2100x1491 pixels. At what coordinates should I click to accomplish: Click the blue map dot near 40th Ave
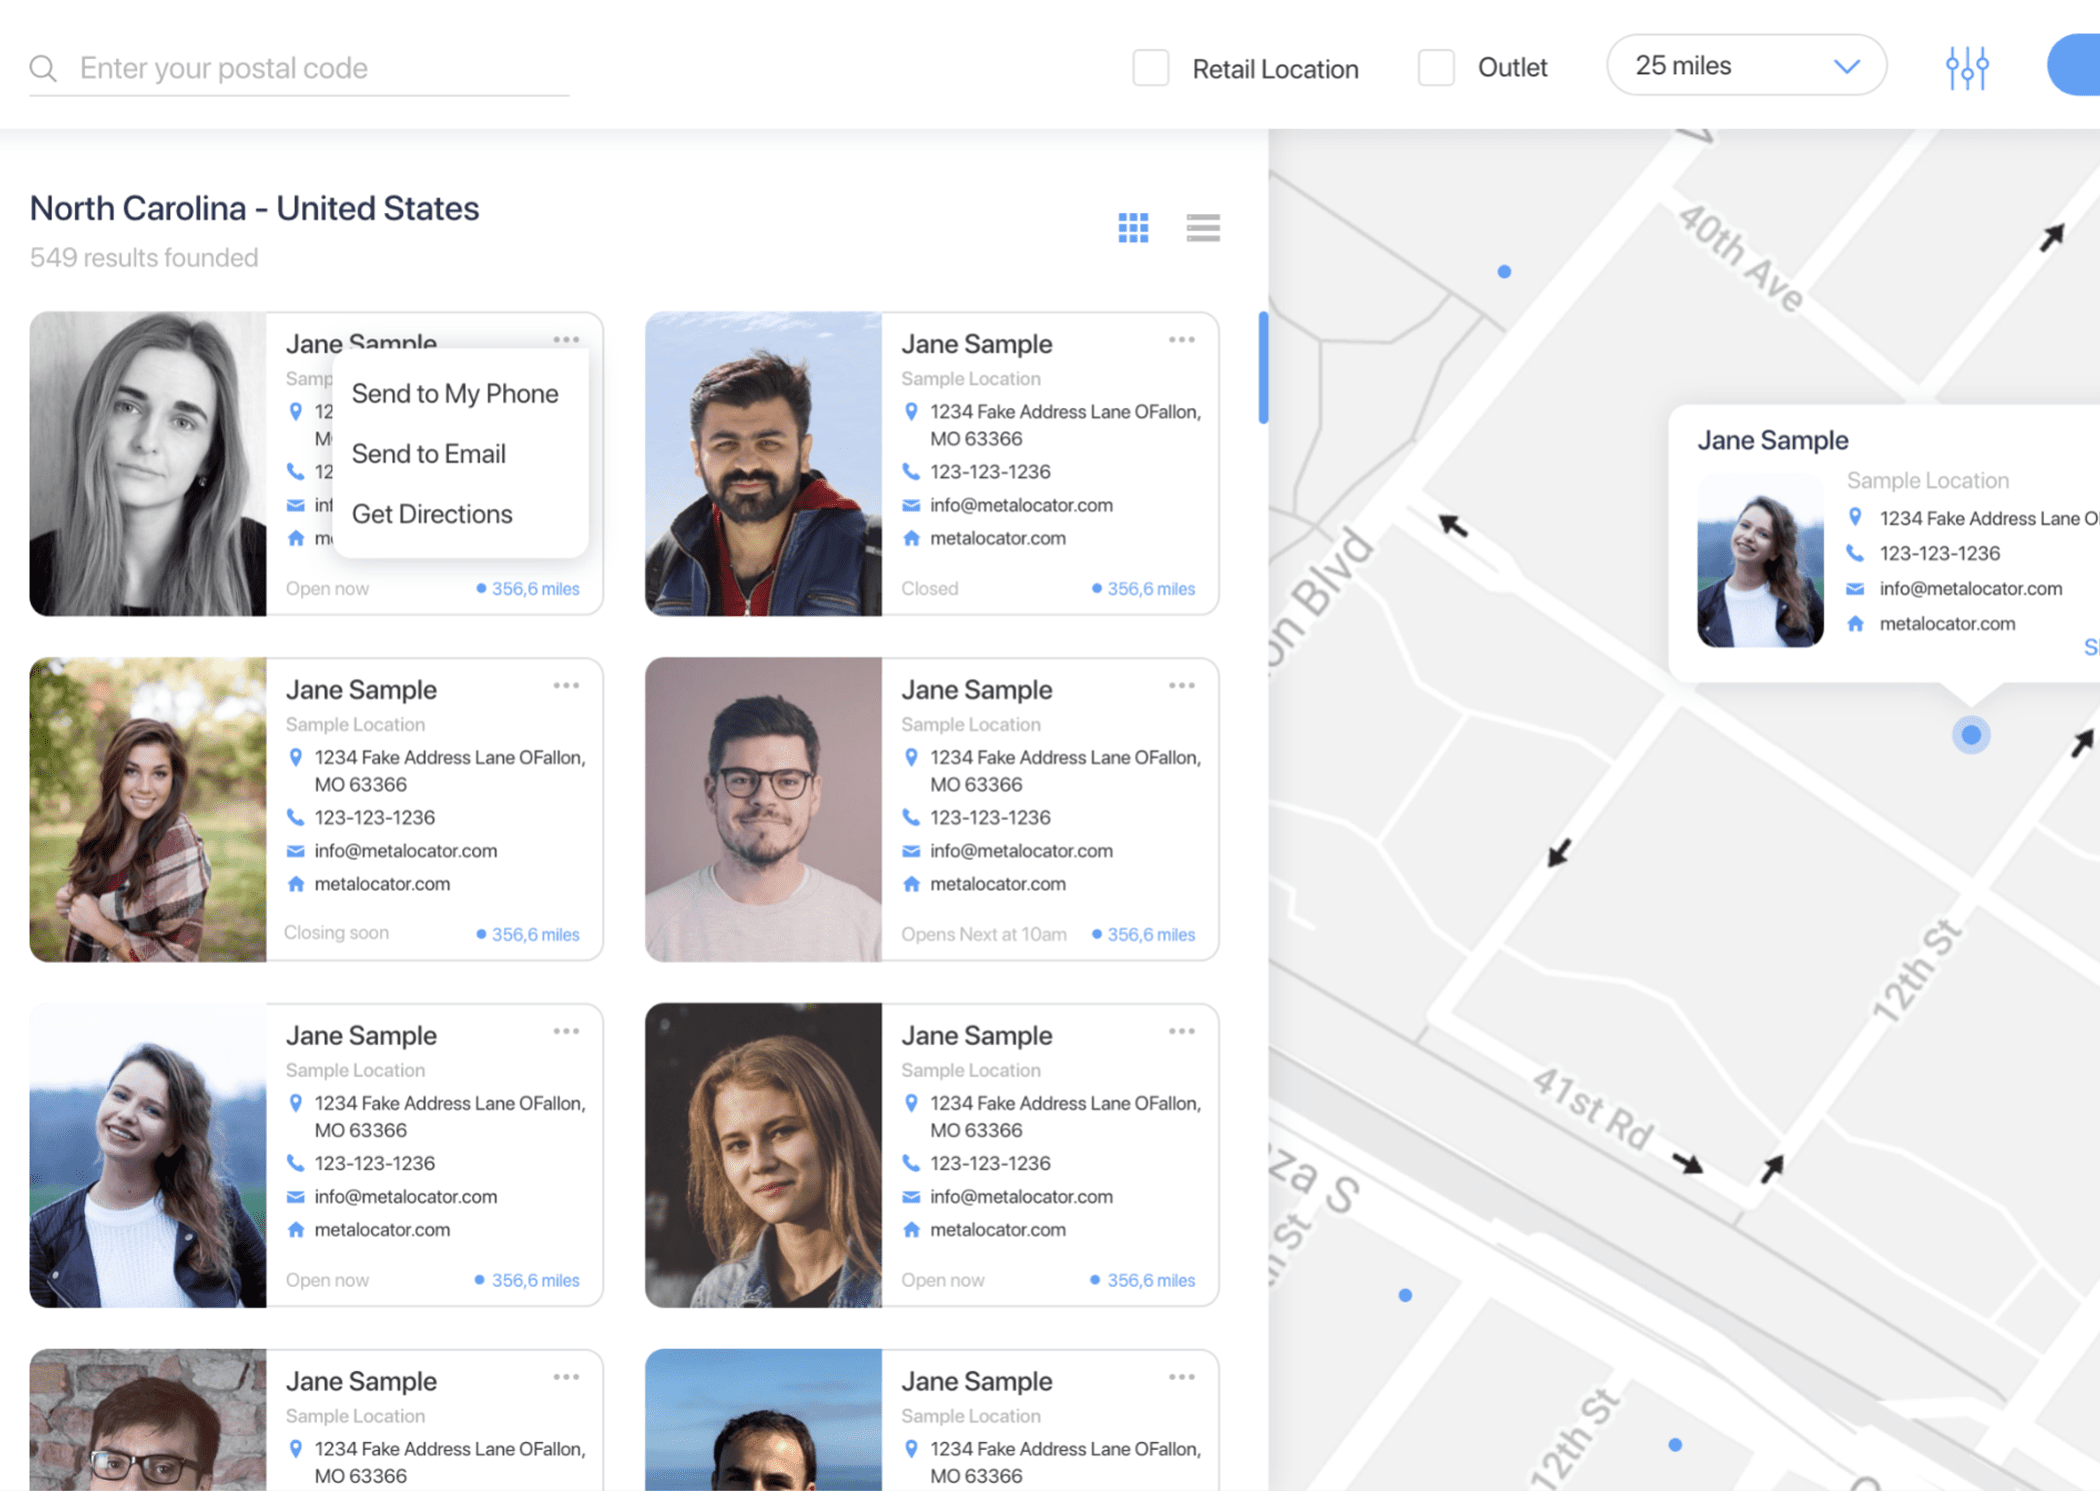pyautogui.click(x=1504, y=272)
